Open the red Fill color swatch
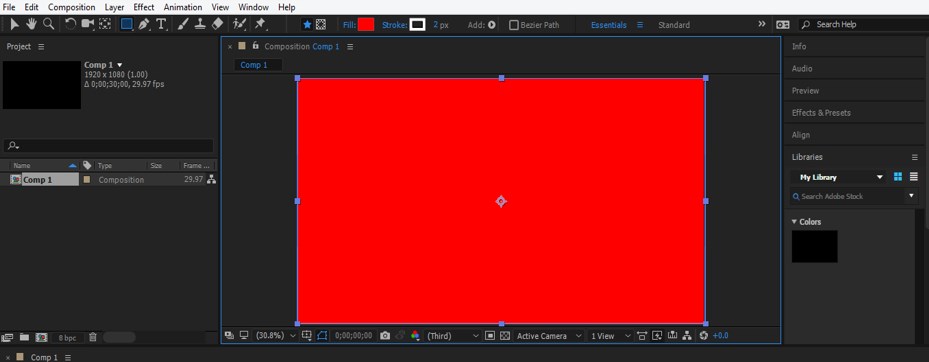This screenshot has height=362, width=929. (x=366, y=25)
